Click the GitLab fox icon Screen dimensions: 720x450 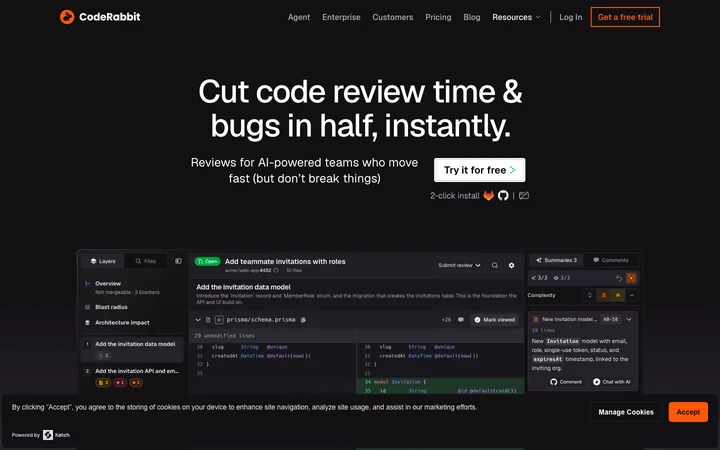tap(488, 196)
